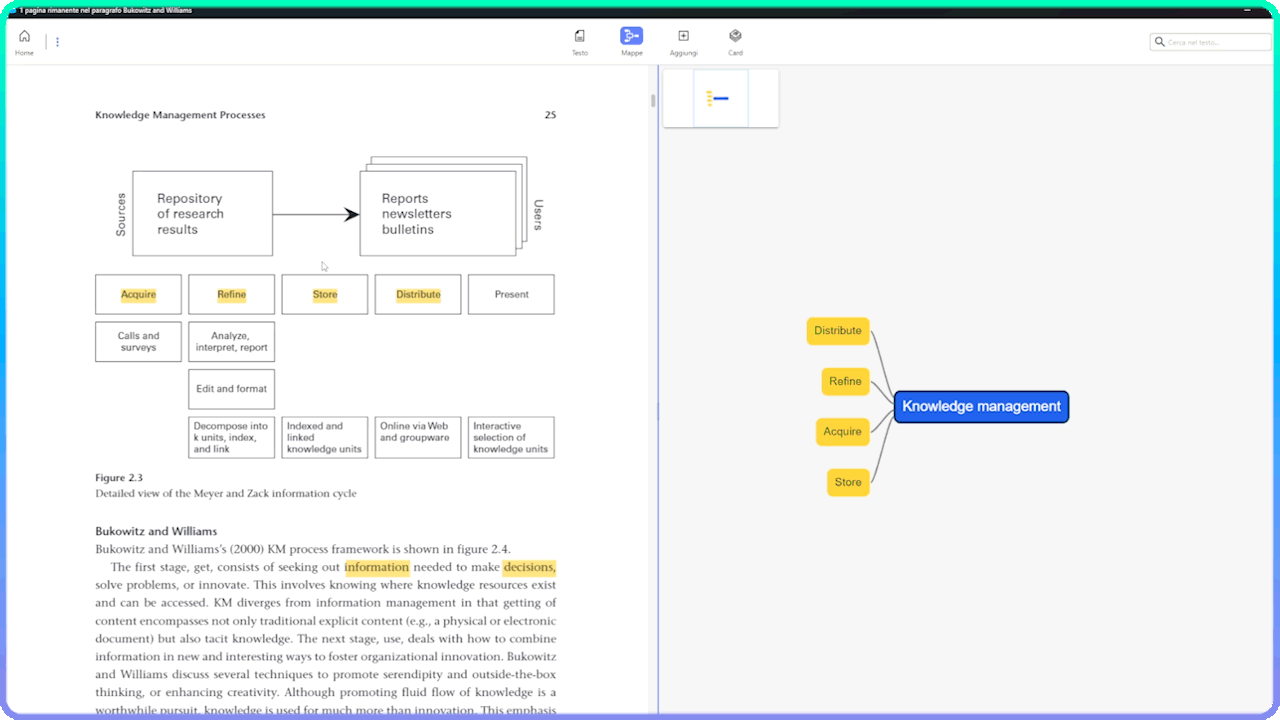Click highlighted word 'information' in the paragraph
1280x720 pixels.
(x=377, y=567)
